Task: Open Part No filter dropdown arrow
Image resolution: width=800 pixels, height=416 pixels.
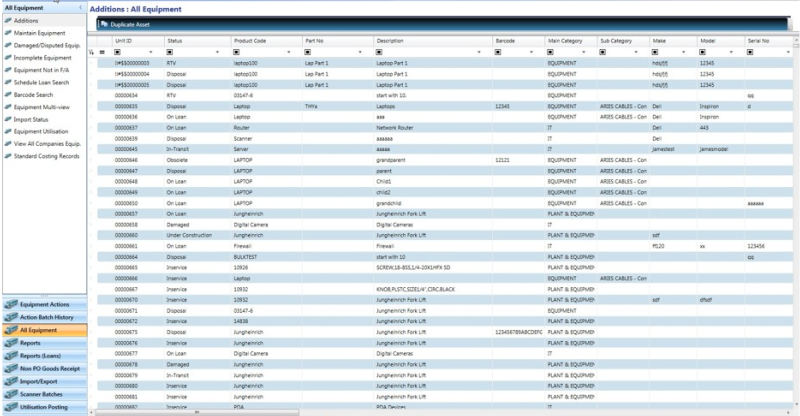Action: 360,52
